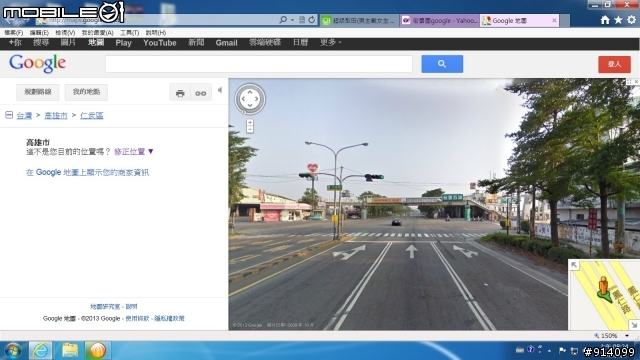Click the keyboard tray icon

[520, 350]
